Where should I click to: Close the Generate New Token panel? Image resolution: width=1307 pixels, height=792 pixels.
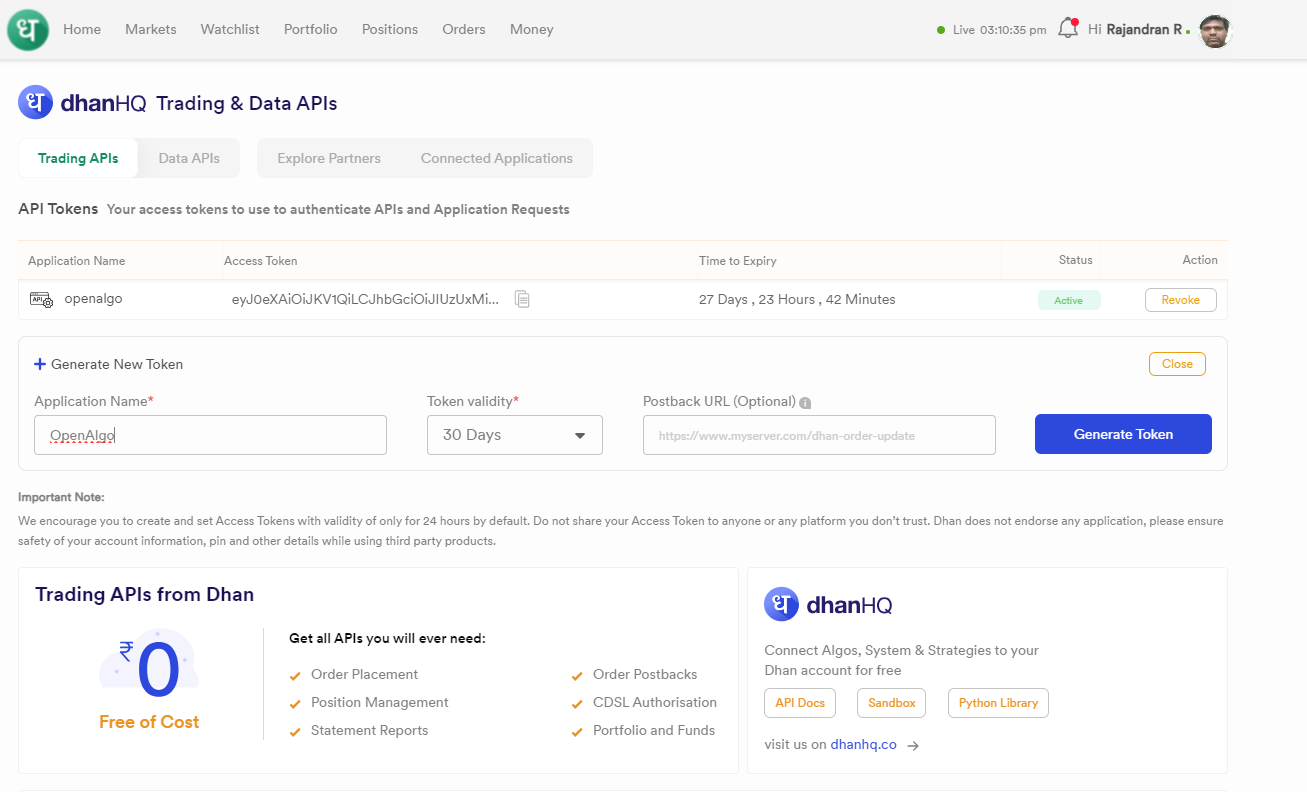coord(1177,364)
